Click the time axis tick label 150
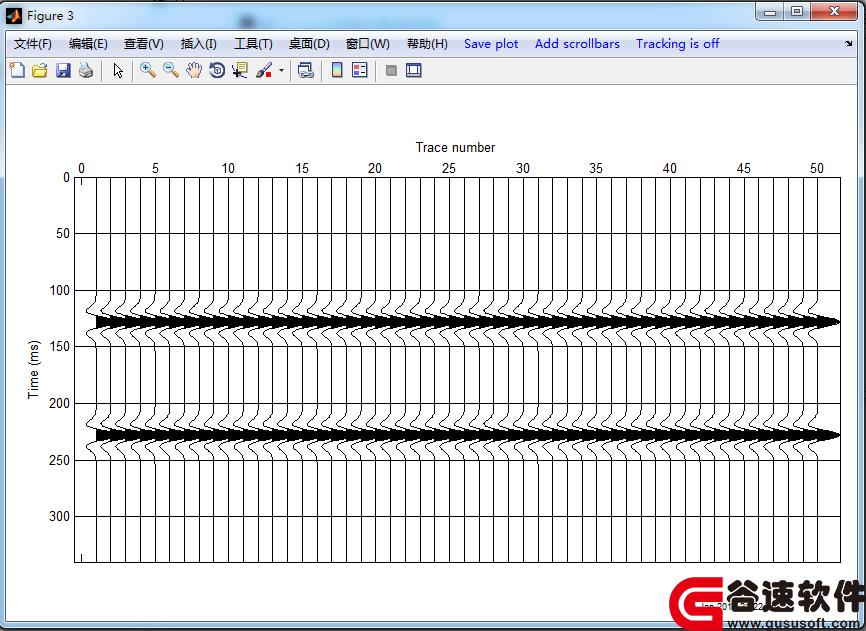Viewport: 866px width, 631px height. pos(60,347)
